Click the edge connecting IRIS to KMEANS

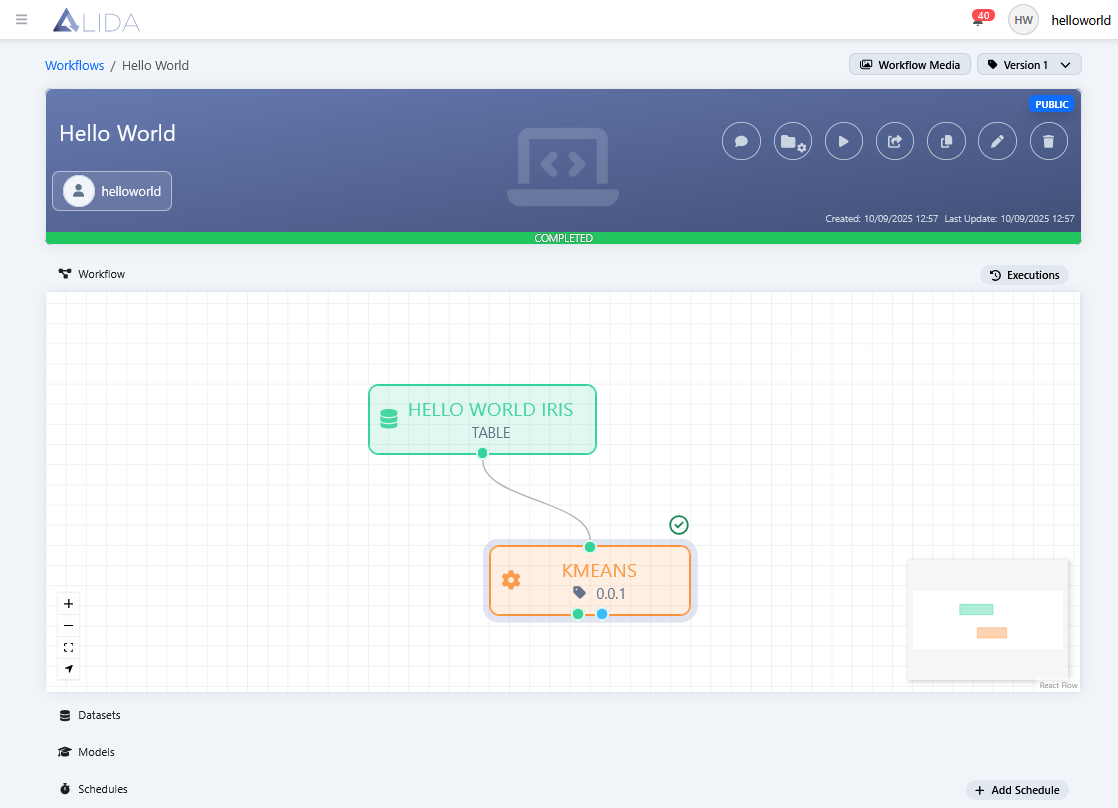coord(536,501)
